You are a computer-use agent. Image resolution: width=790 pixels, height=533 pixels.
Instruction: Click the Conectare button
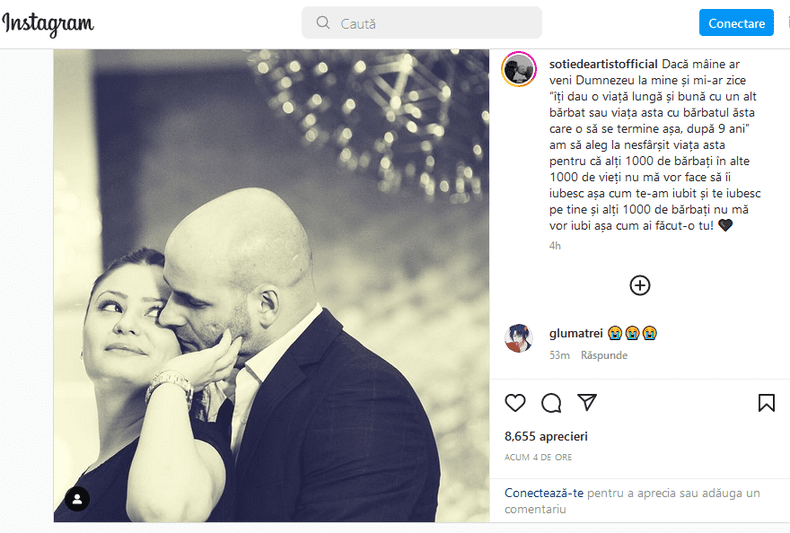[736, 23]
